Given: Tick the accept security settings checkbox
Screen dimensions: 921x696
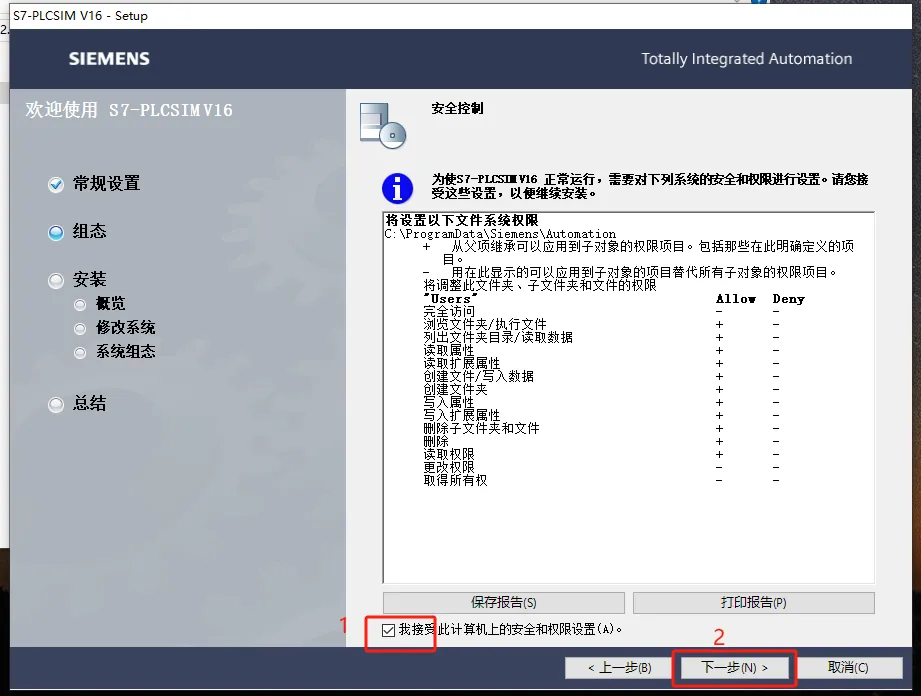Looking at the screenshot, I should click(x=388, y=630).
